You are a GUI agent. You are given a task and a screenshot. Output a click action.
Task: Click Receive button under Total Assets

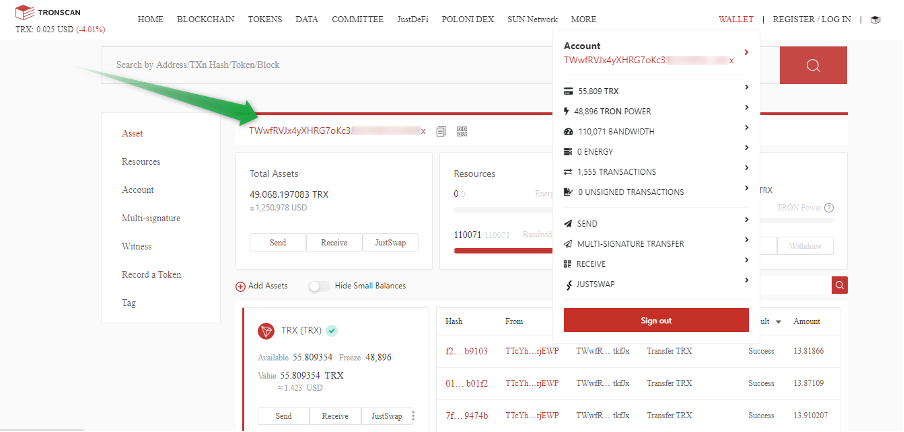tap(334, 243)
